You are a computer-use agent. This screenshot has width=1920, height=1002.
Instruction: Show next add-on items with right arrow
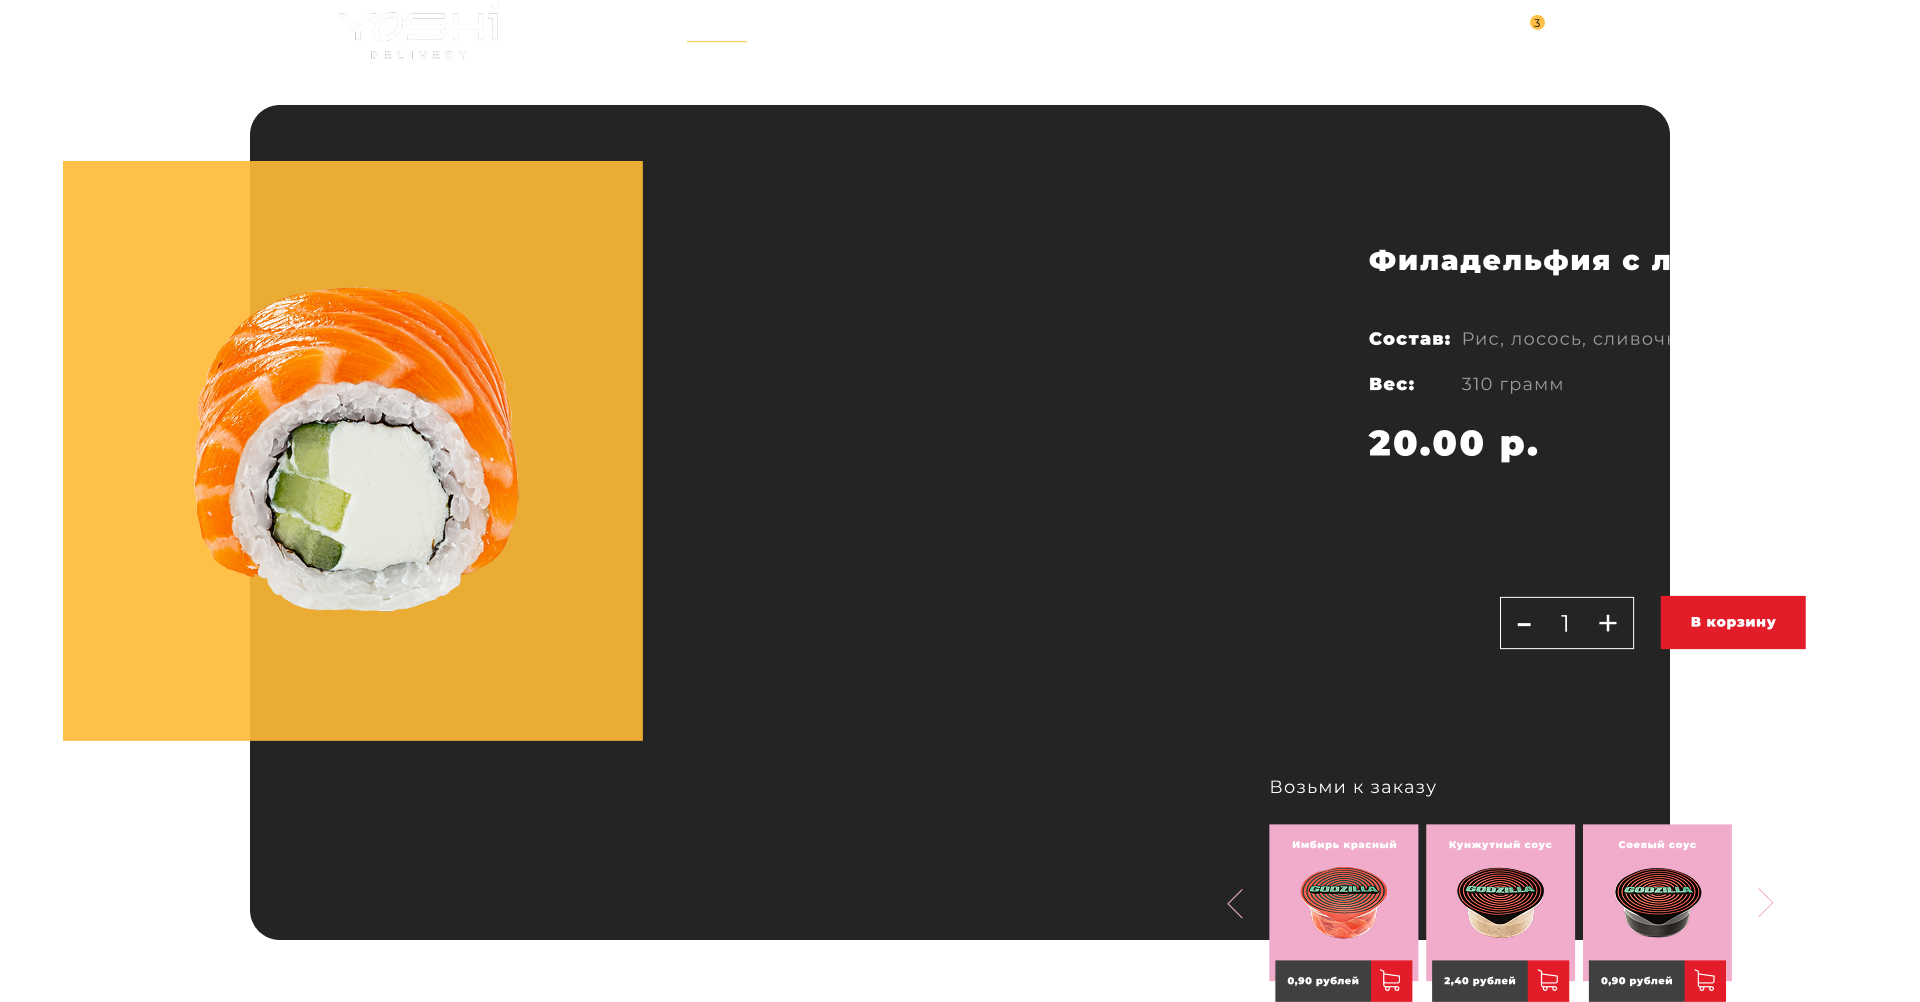(1766, 903)
